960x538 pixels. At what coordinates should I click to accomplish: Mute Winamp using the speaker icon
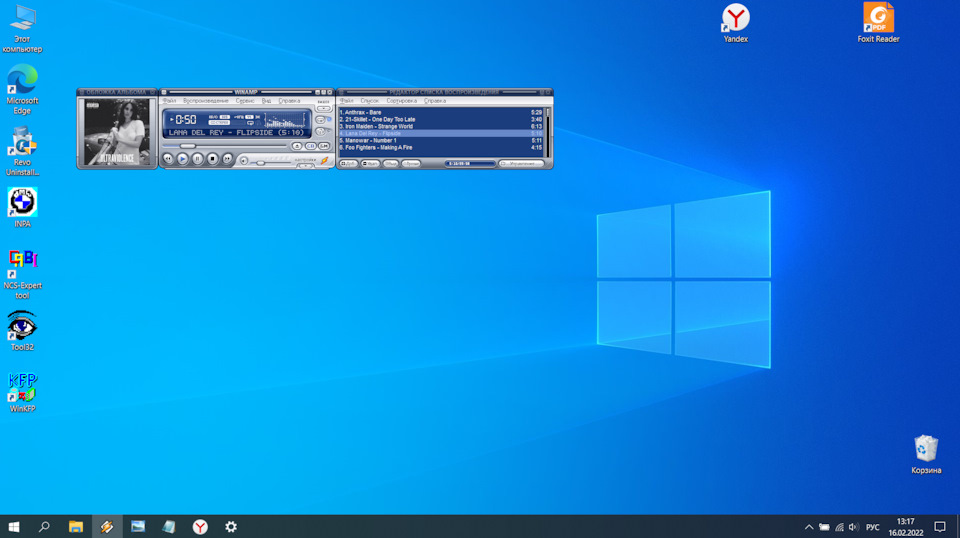(x=244, y=161)
